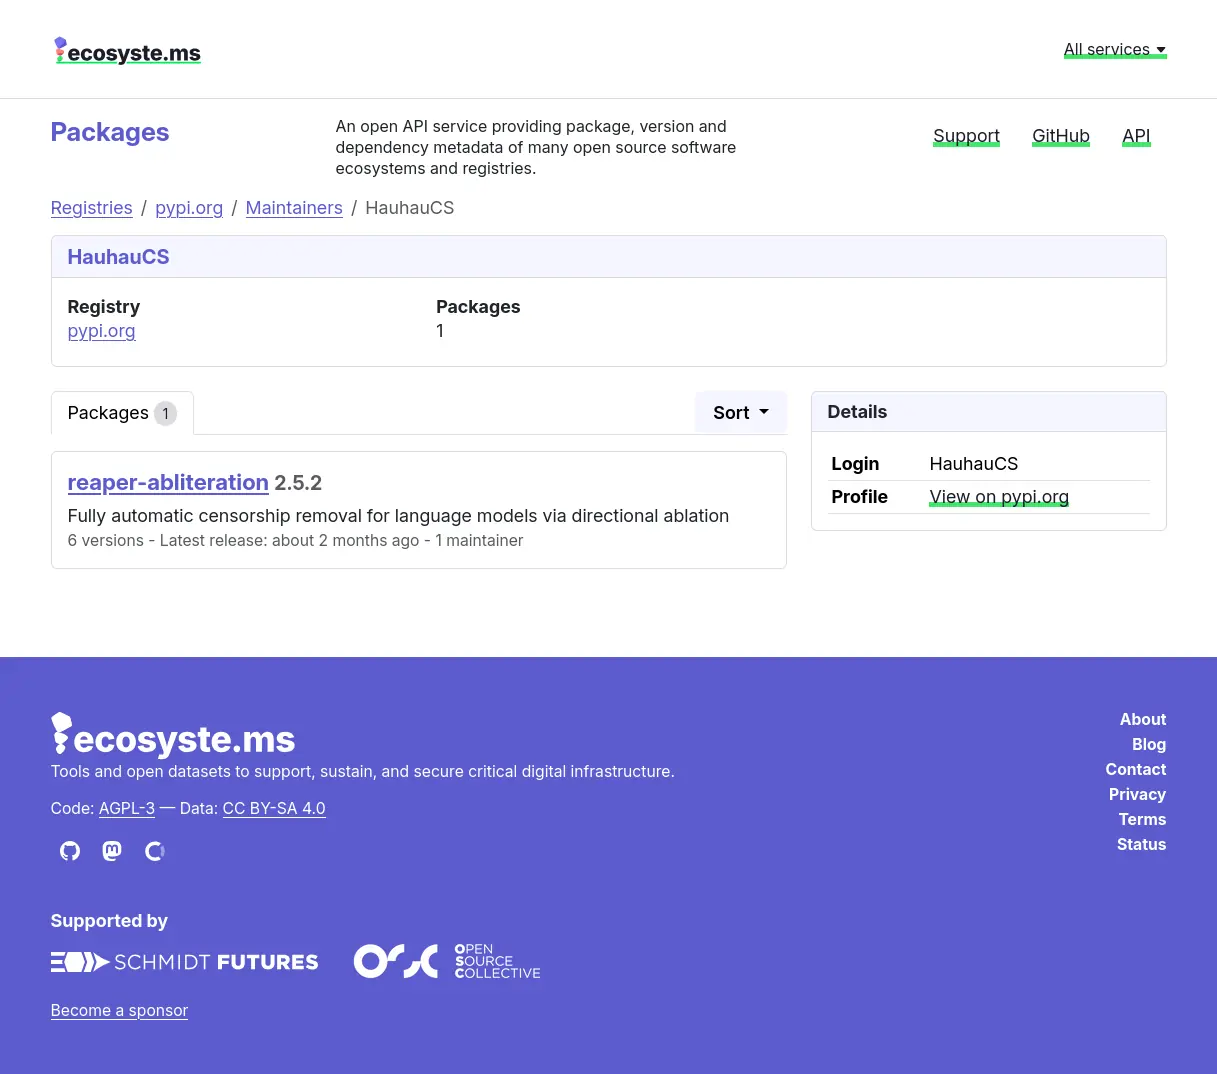Open GitHub from the top navigation
This screenshot has height=1074, width=1217.
pos(1060,135)
